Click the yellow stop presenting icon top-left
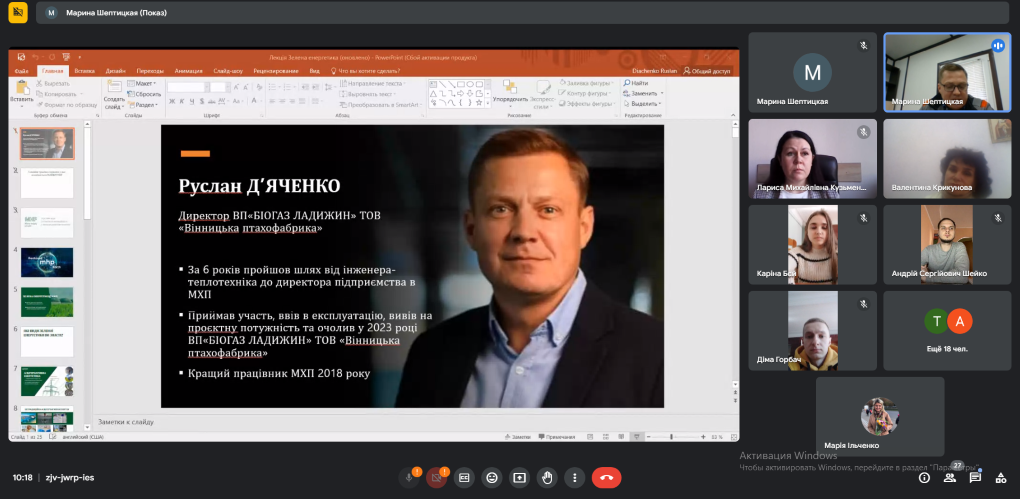This screenshot has width=1020, height=499. [x=18, y=12]
